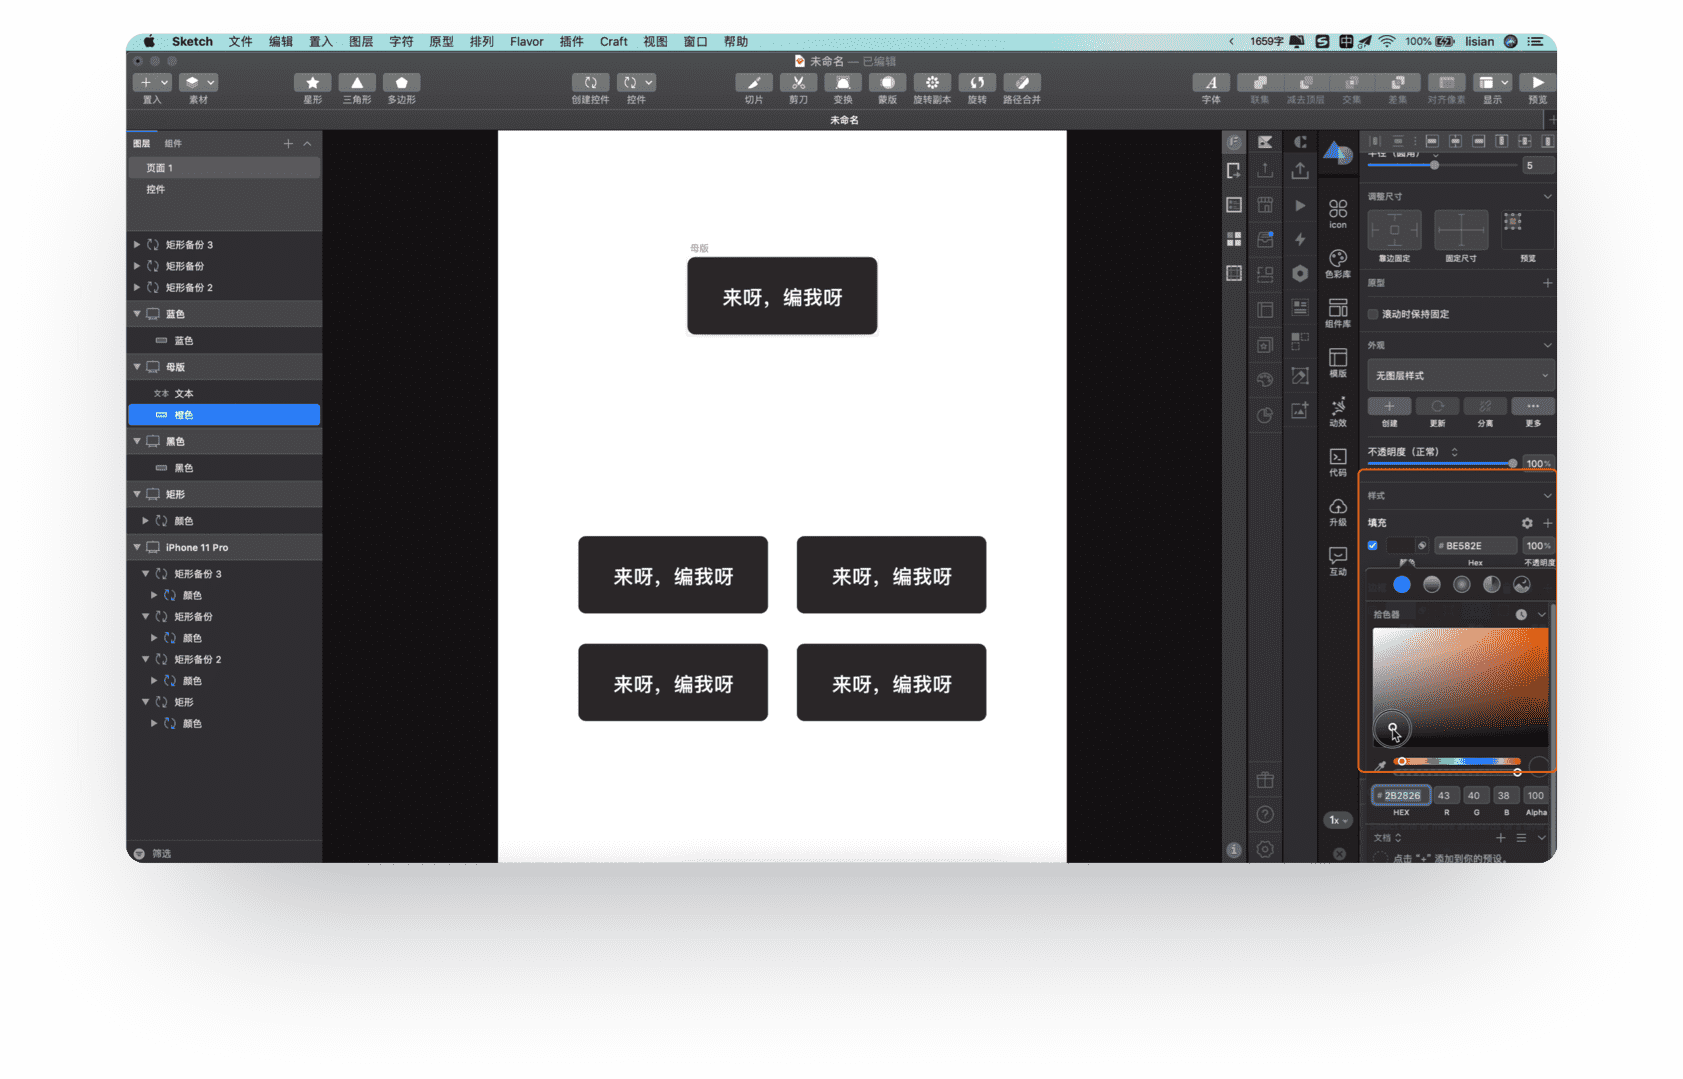Open the component library (组件库) panel
Image resolution: width=1683 pixels, height=1079 pixels.
point(1338,313)
